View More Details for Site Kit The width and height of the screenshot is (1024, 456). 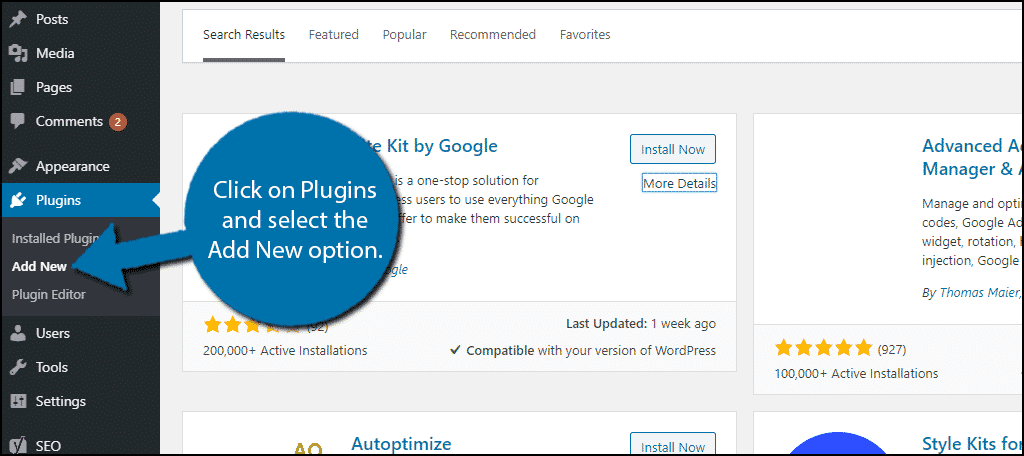click(679, 184)
